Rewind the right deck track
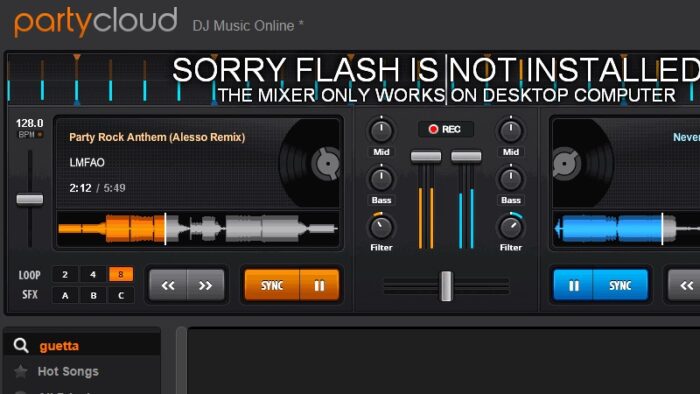The height and width of the screenshot is (394, 700). [684, 286]
